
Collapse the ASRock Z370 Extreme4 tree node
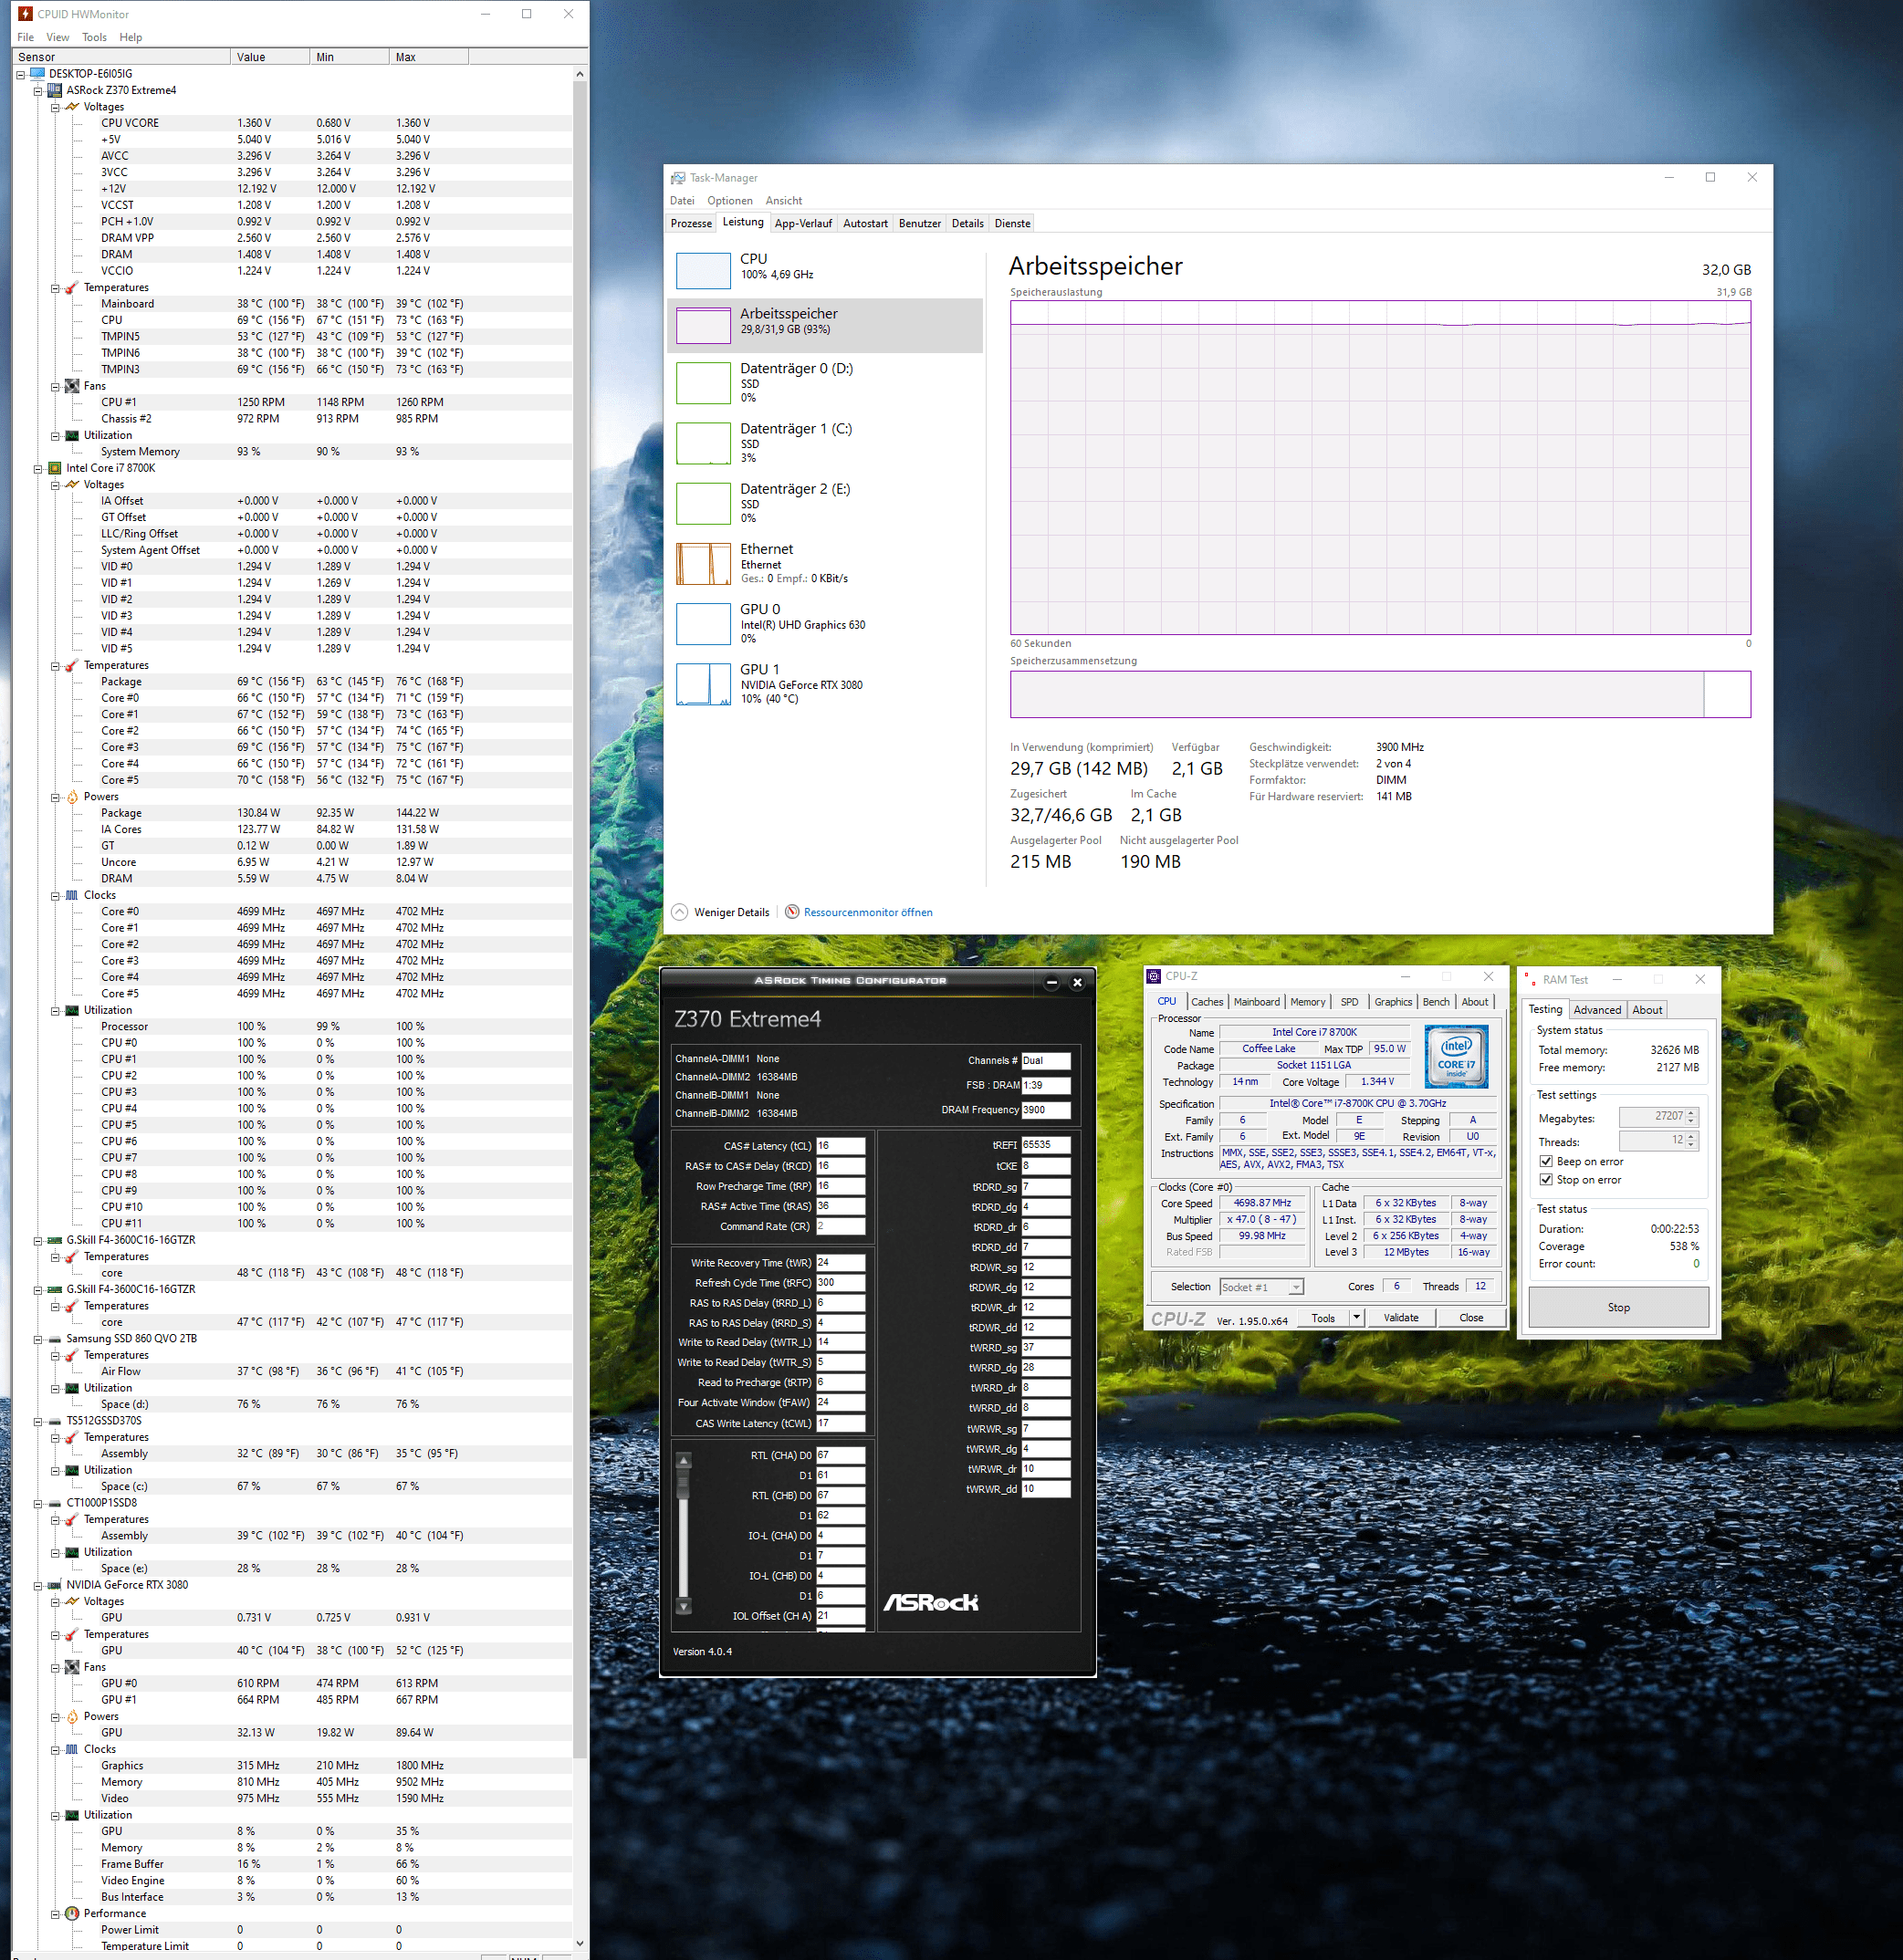[x=38, y=90]
